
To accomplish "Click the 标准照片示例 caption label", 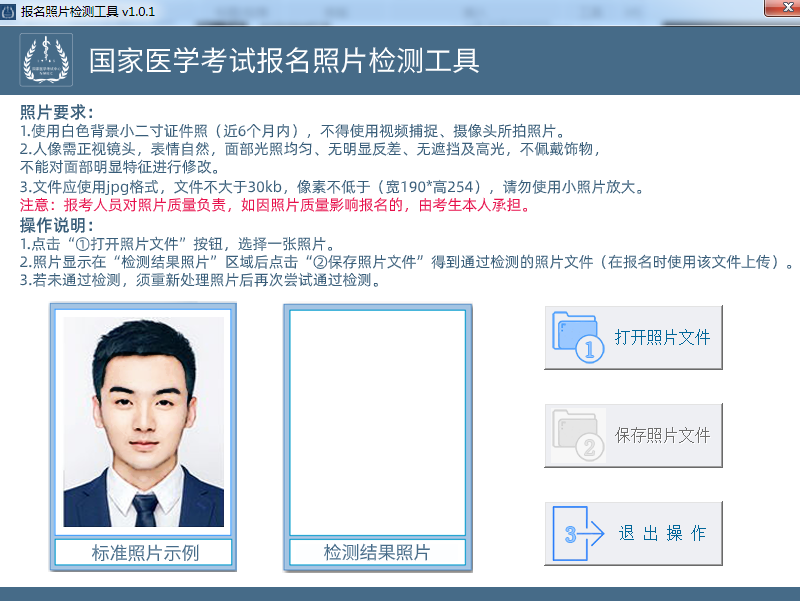I will coord(145,552).
